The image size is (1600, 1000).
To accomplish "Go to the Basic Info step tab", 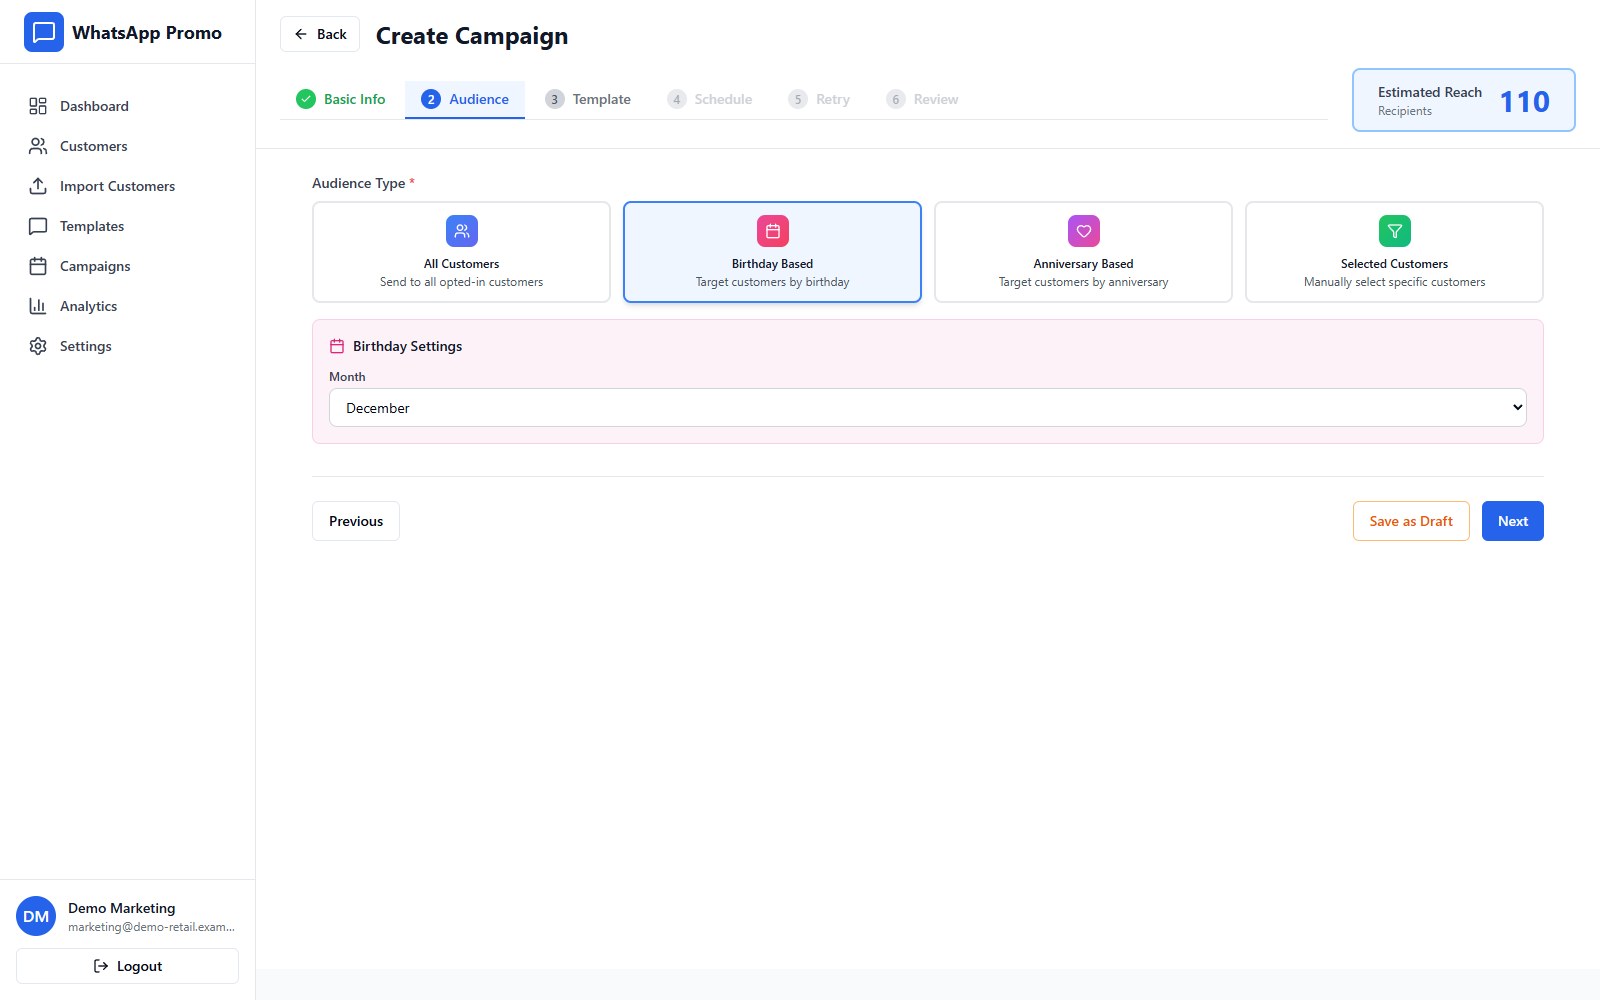I will (x=341, y=99).
